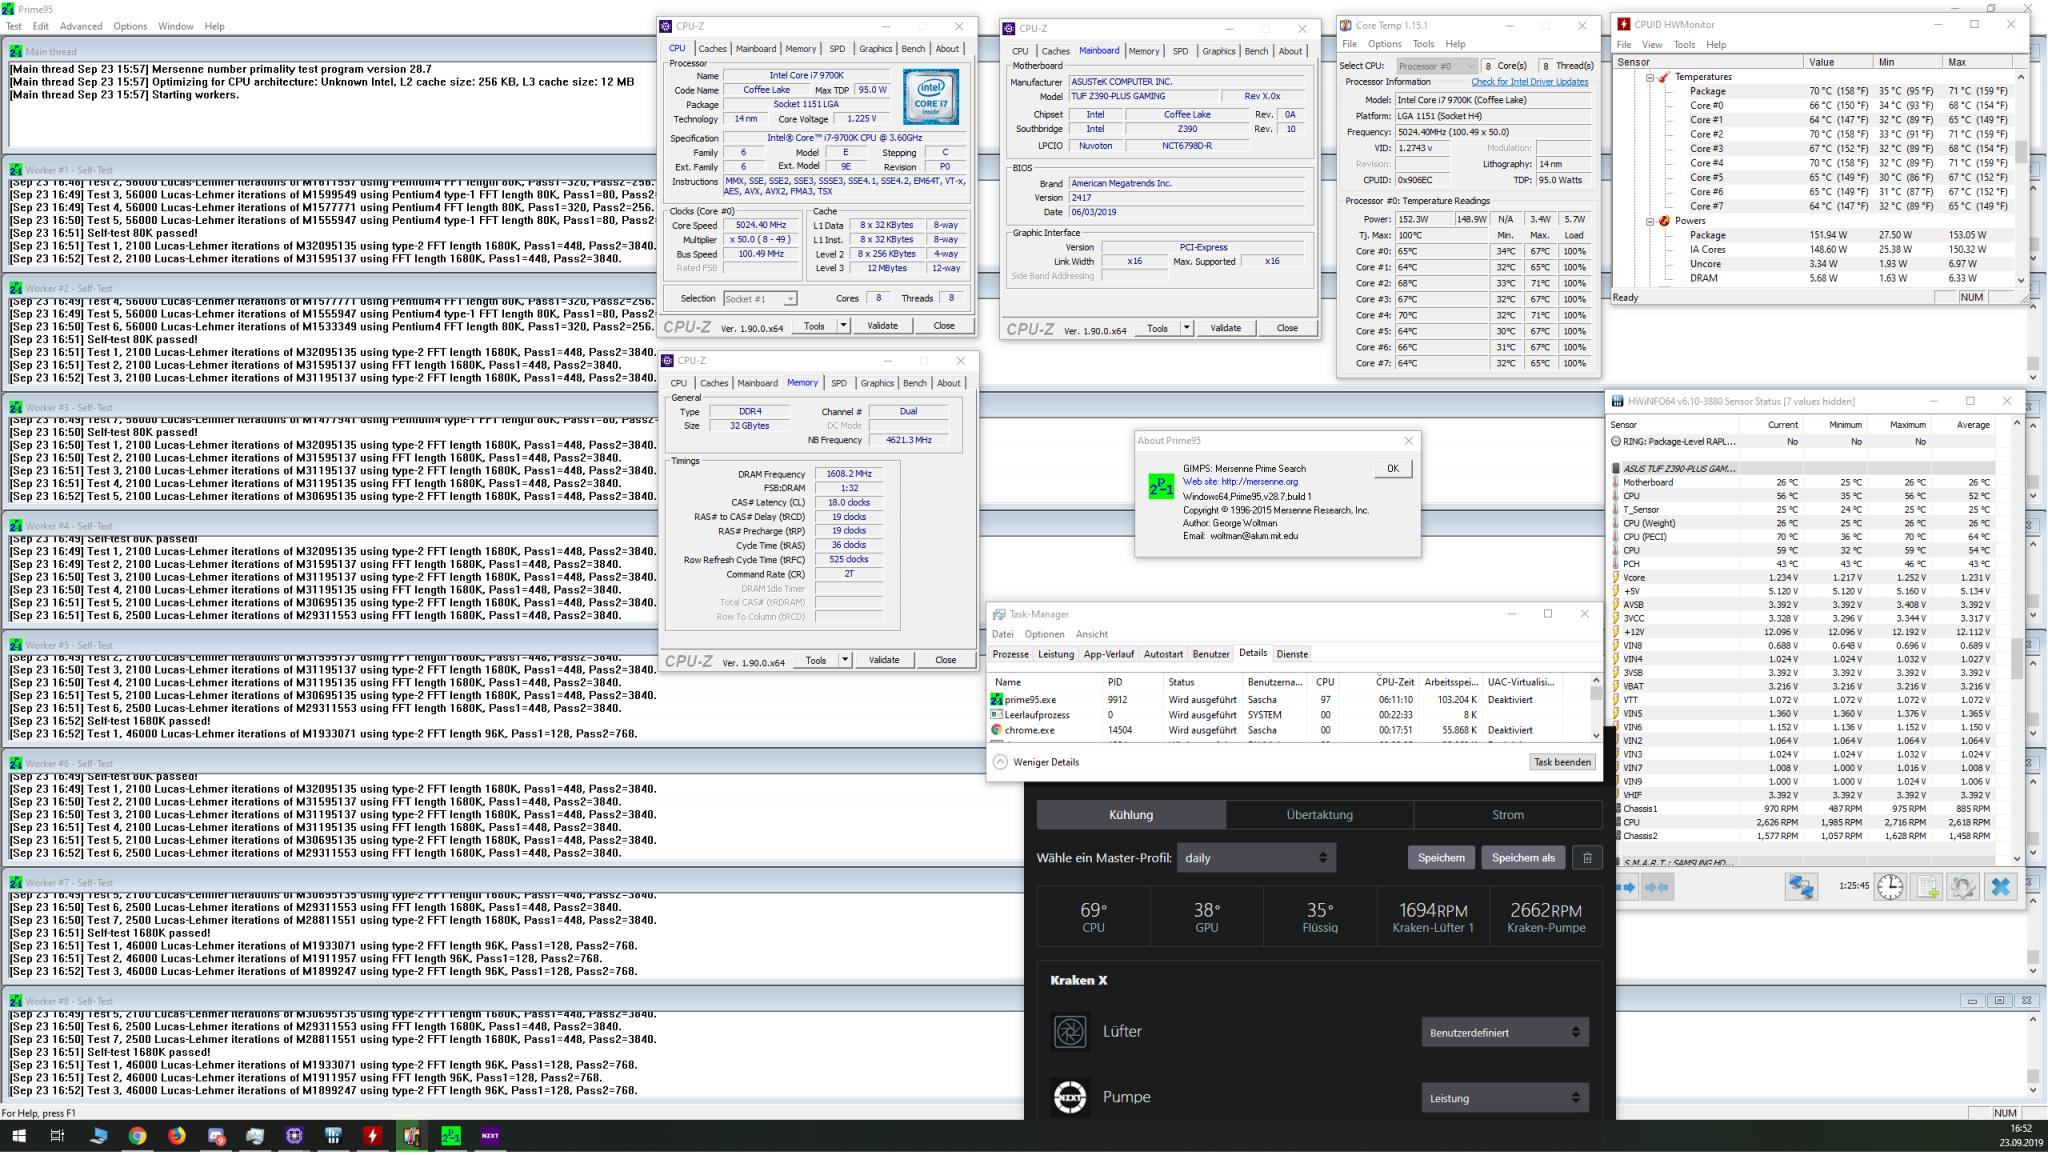
Task: Click Check for Intel Driver Updates link
Action: pyautogui.click(x=1529, y=82)
